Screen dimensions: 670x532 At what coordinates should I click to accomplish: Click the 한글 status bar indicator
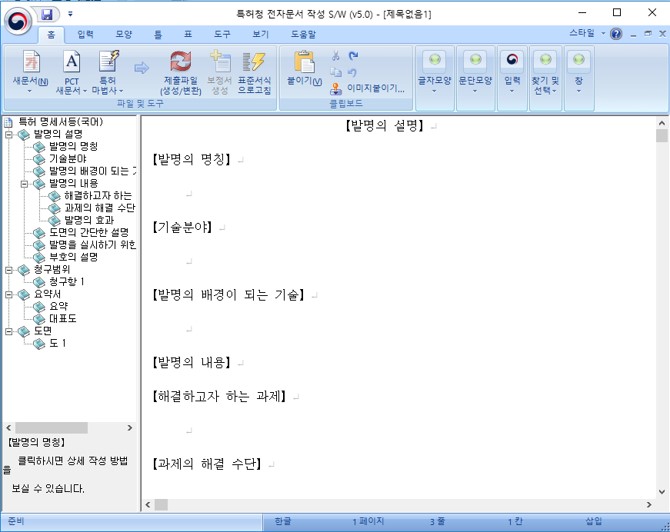pyautogui.click(x=283, y=521)
